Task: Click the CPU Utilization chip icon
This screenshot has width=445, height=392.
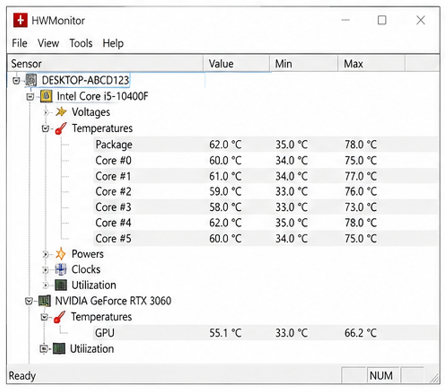Action: point(61,285)
